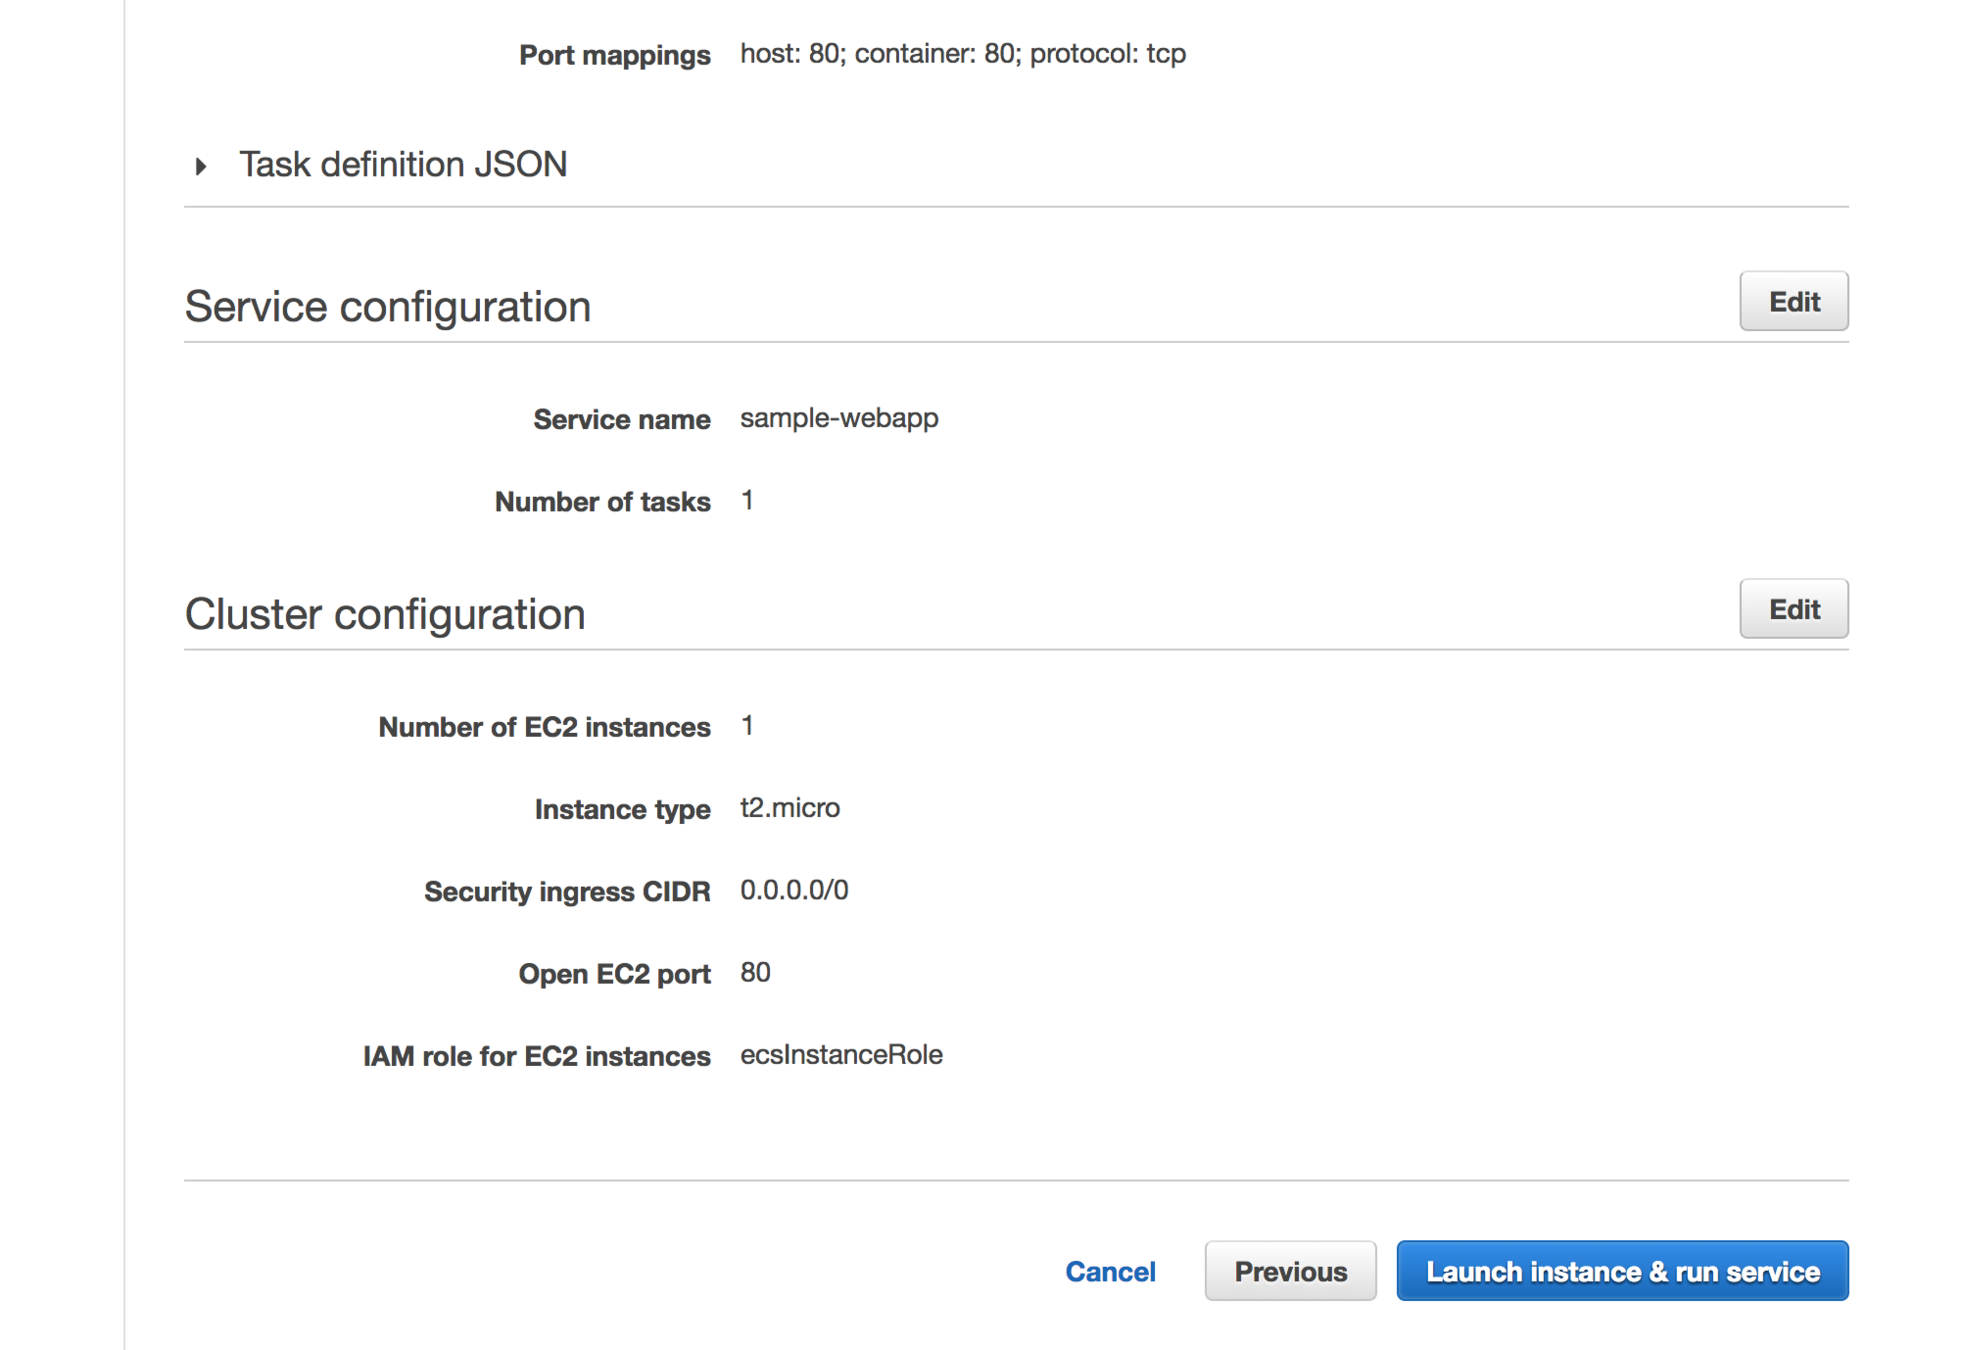Go back with the Previous button
The width and height of the screenshot is (1961, 1350).
tap(1289, 1271)
